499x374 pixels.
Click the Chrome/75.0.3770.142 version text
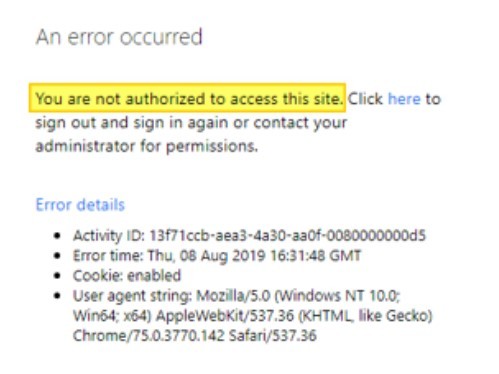pos(149,336)
